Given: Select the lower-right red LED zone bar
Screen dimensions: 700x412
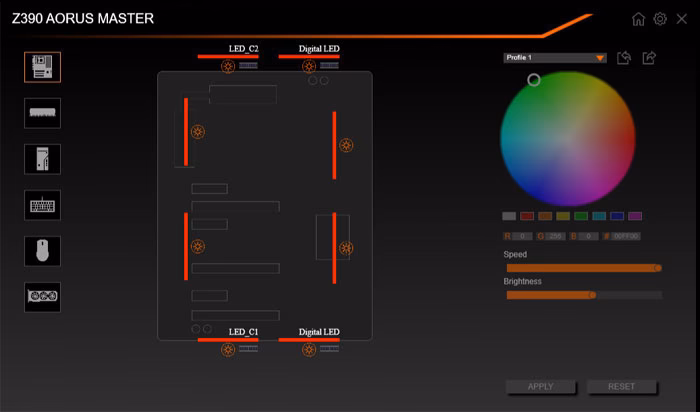Looking at the screenshot, I should pos(334,248).
